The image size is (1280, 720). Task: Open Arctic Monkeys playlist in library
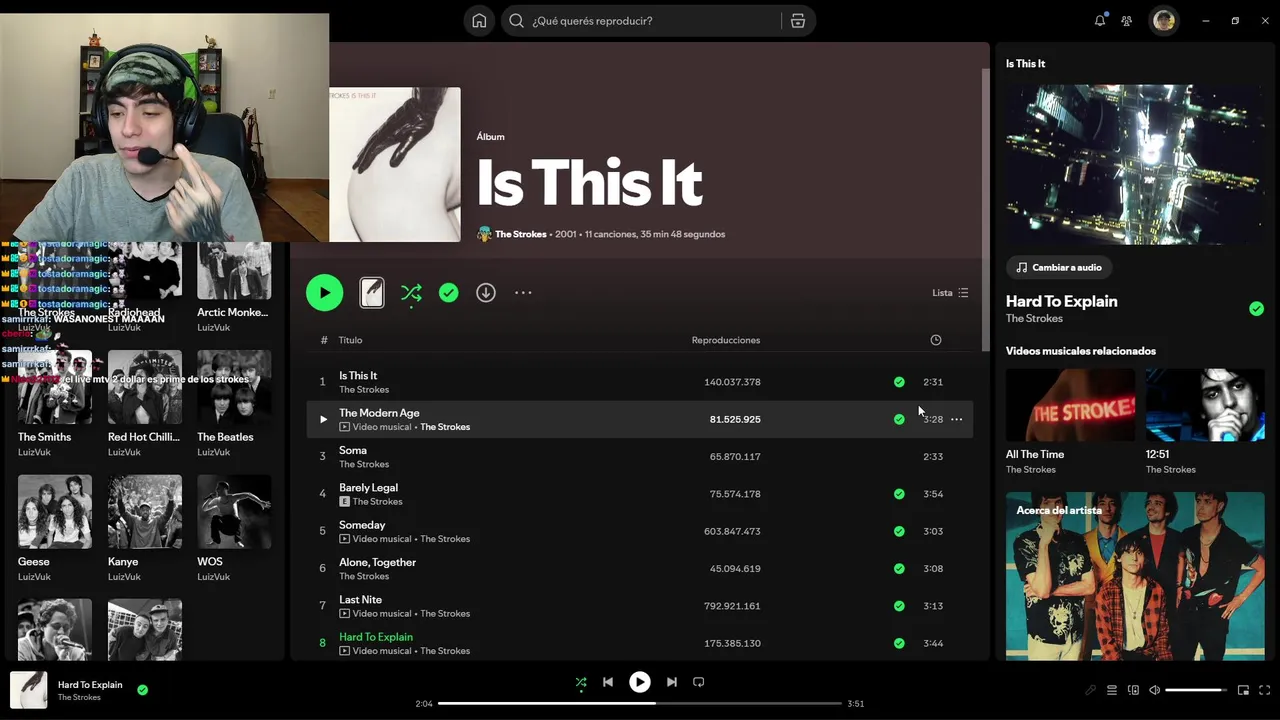tap(234, 287)
